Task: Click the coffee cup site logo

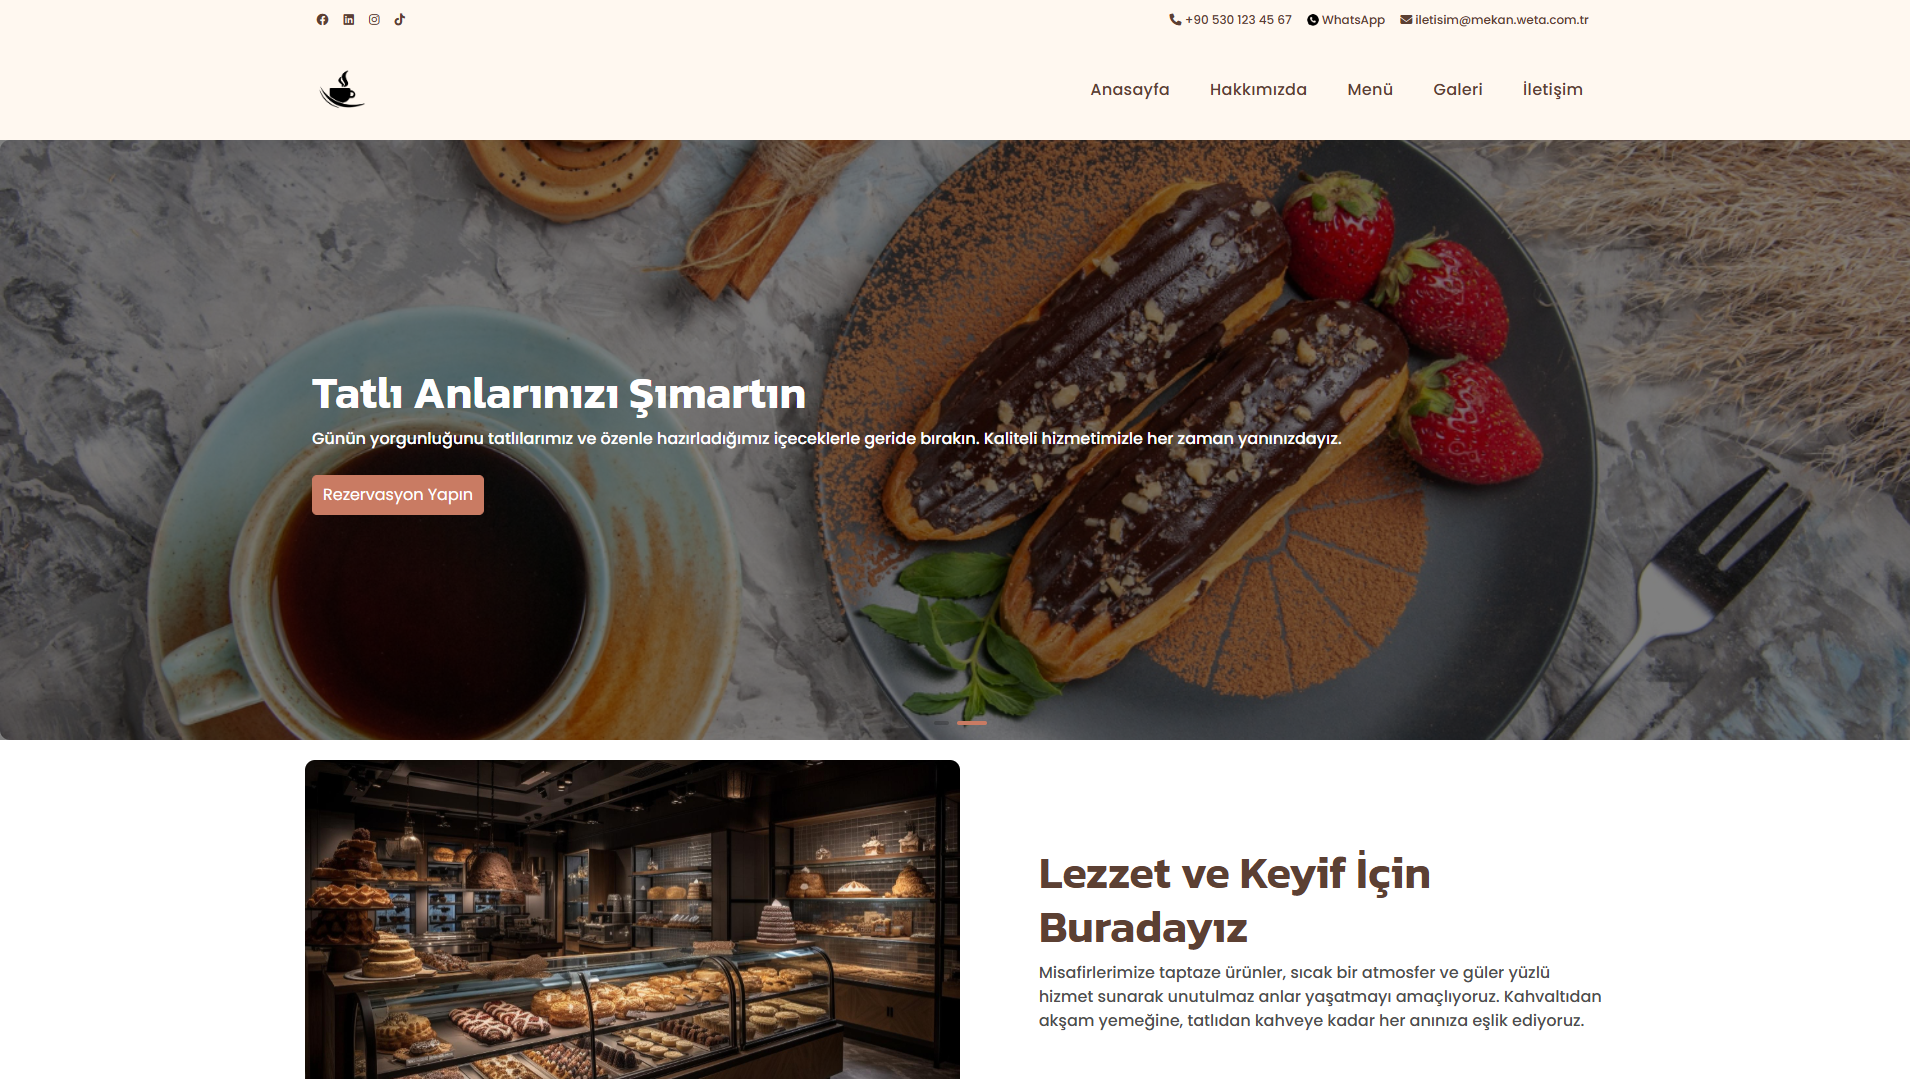Action: 342,89
